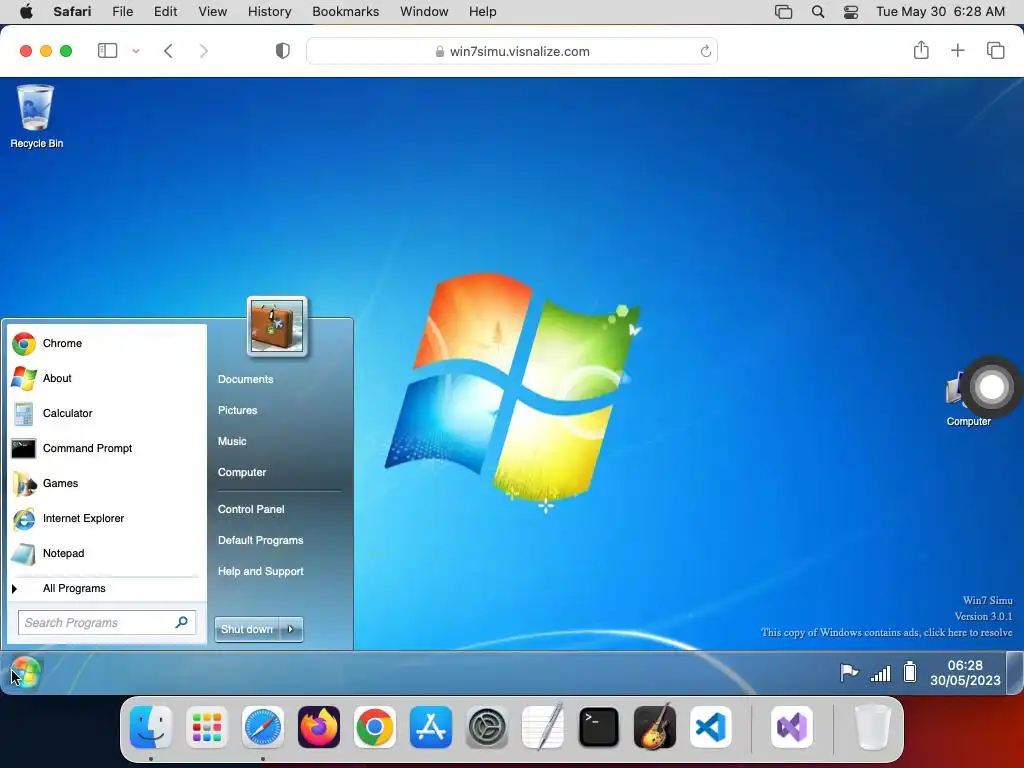Screen dimensions: 1024x768
Task: Show Safari tab overview
Action: (x=995, y=50)
